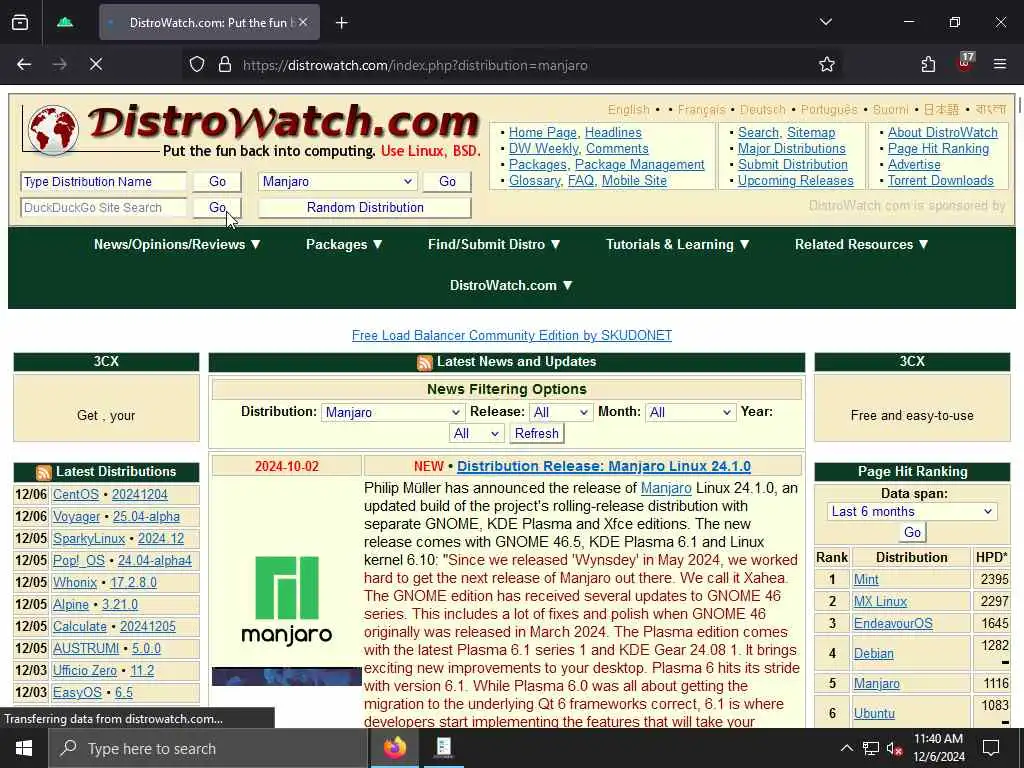Open the SparkyLinux 2024.12 version link
Screen dimensions: 1024x768
(x=161, y=539)
